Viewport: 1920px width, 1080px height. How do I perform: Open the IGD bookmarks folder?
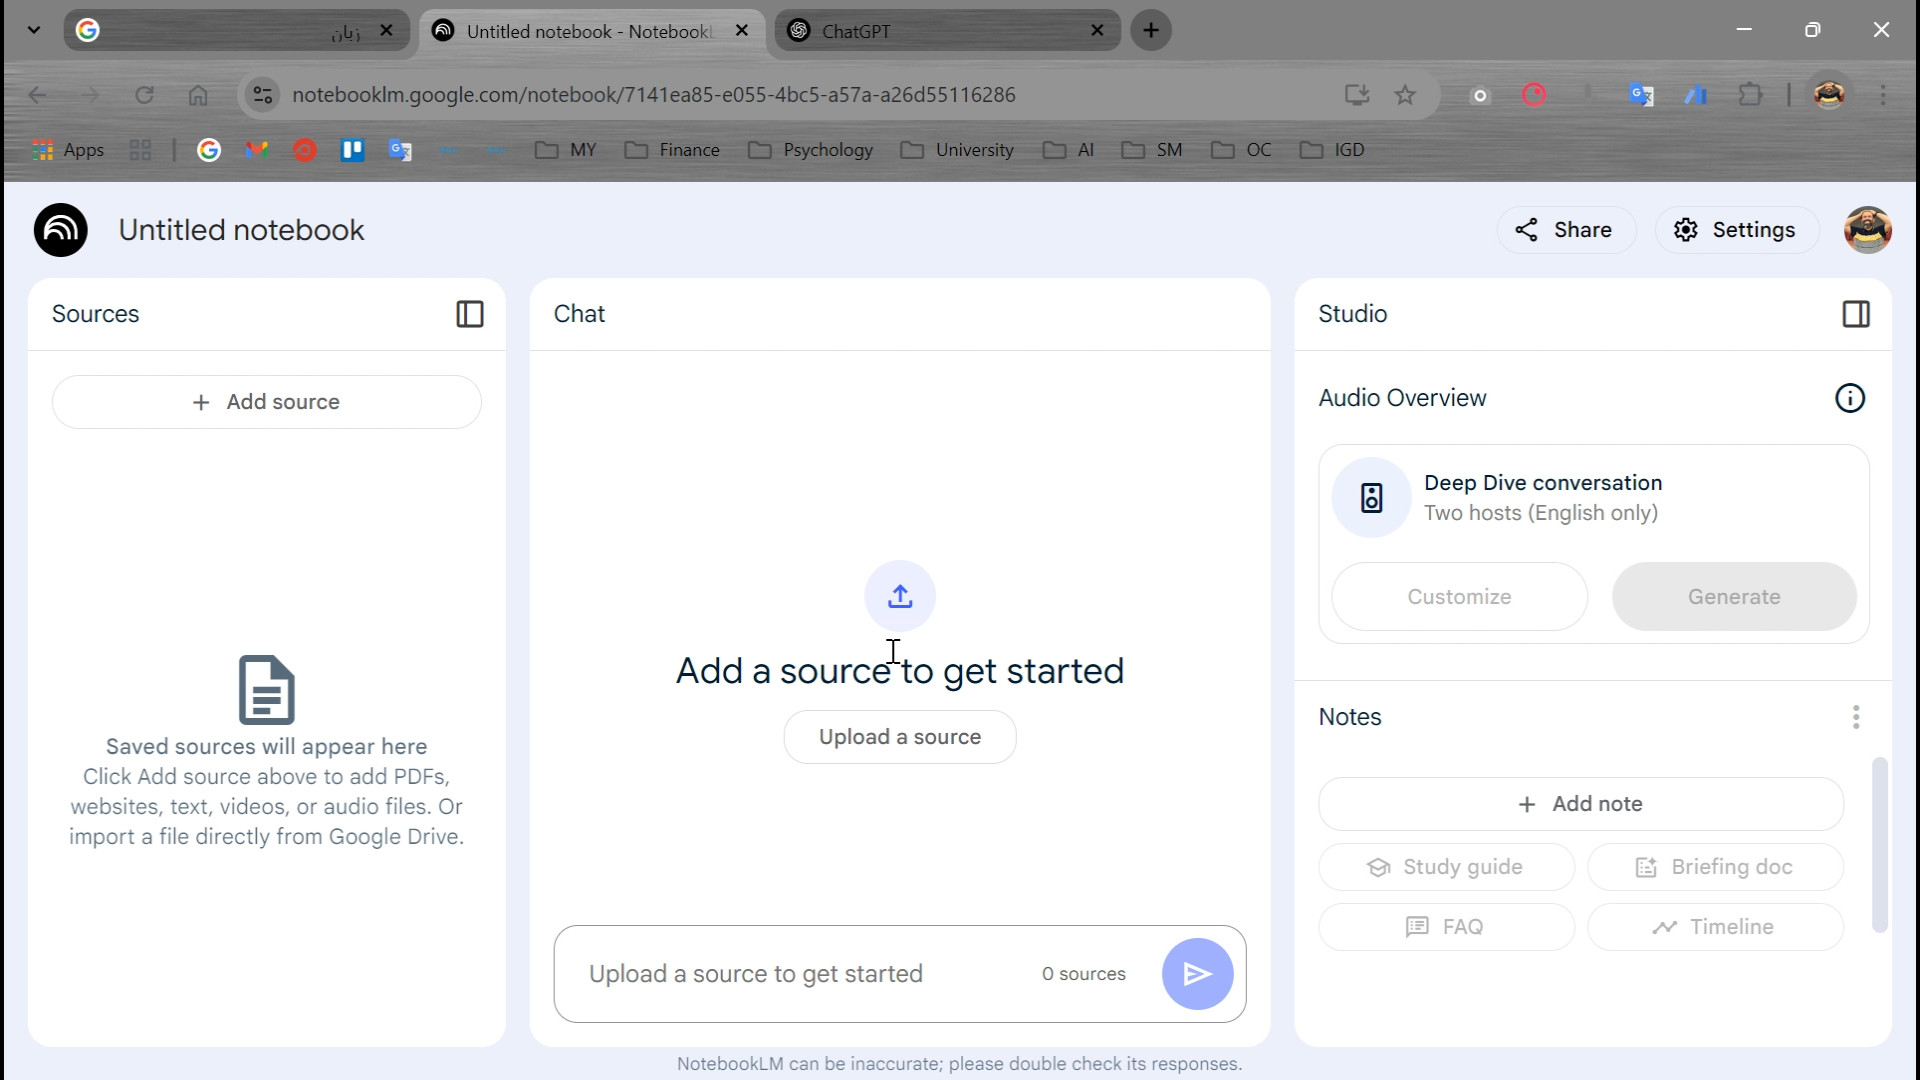pyautogui.click(x=1332, y=150)
